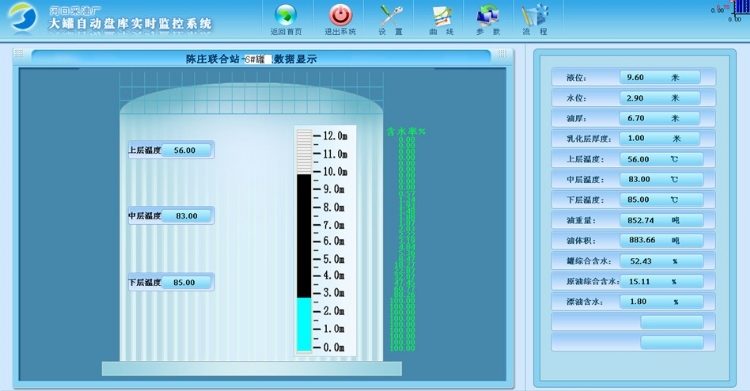Screen dimensions: 750x391
Task: Click the red 退出系统 power icon
Action: [x=341, y=15]
